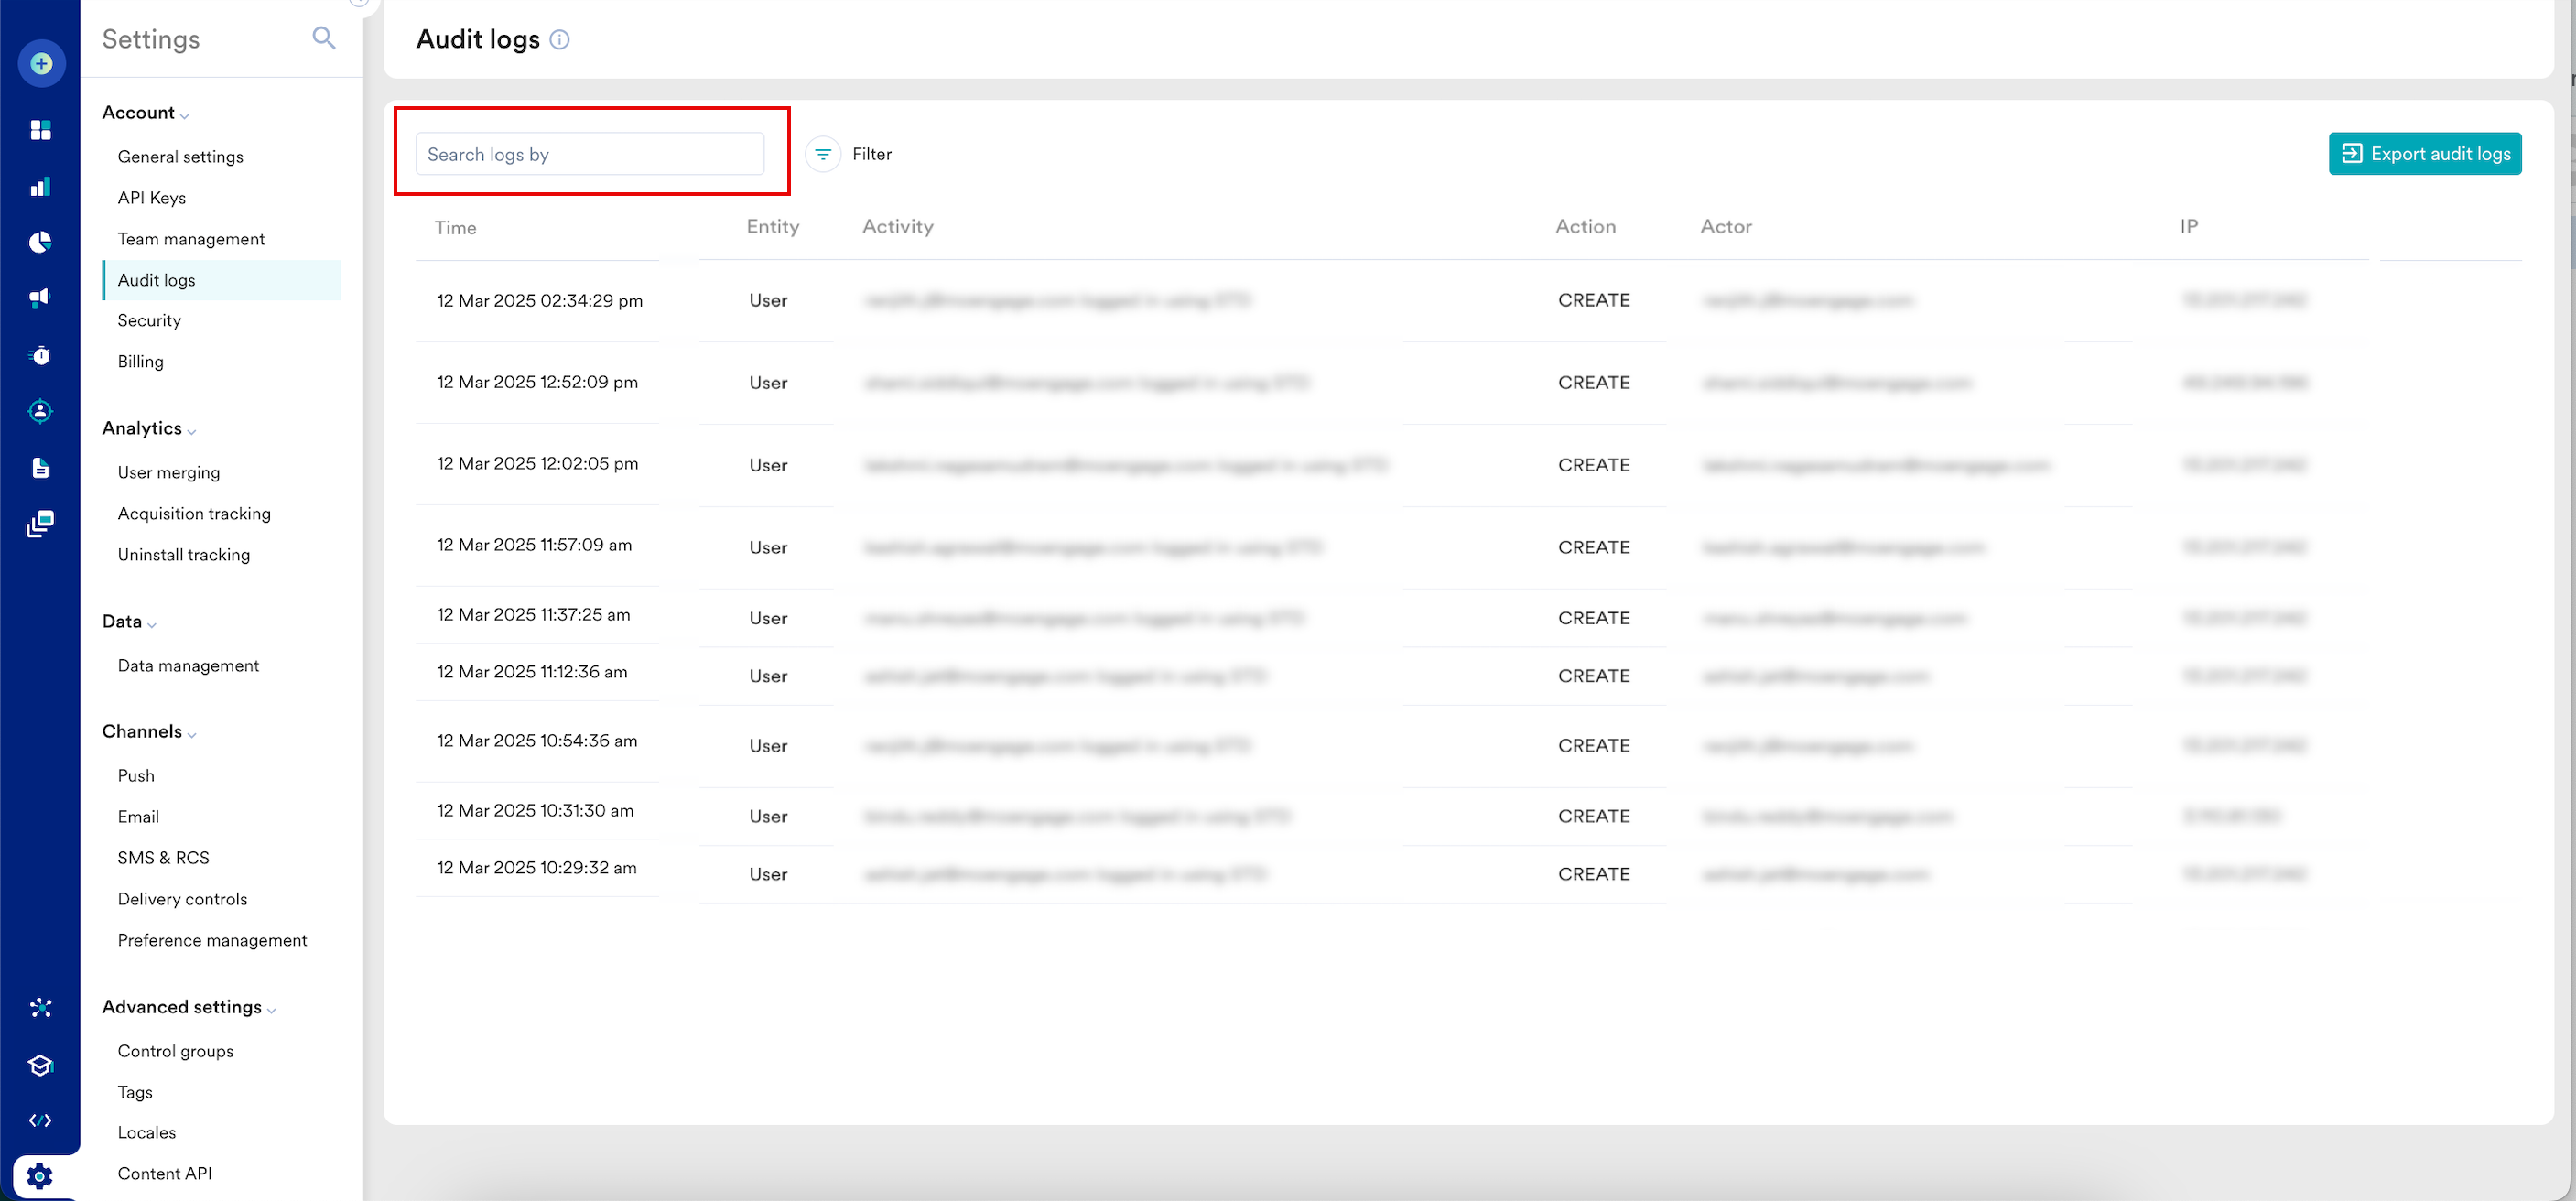Collapse the Channels section chevron
The image size is (2576, 1201).
[x=192, y=735]
